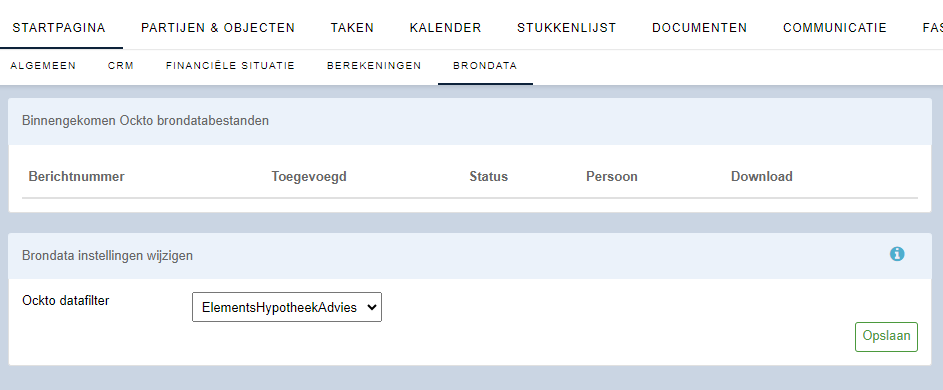Click the Status column header

488,176
